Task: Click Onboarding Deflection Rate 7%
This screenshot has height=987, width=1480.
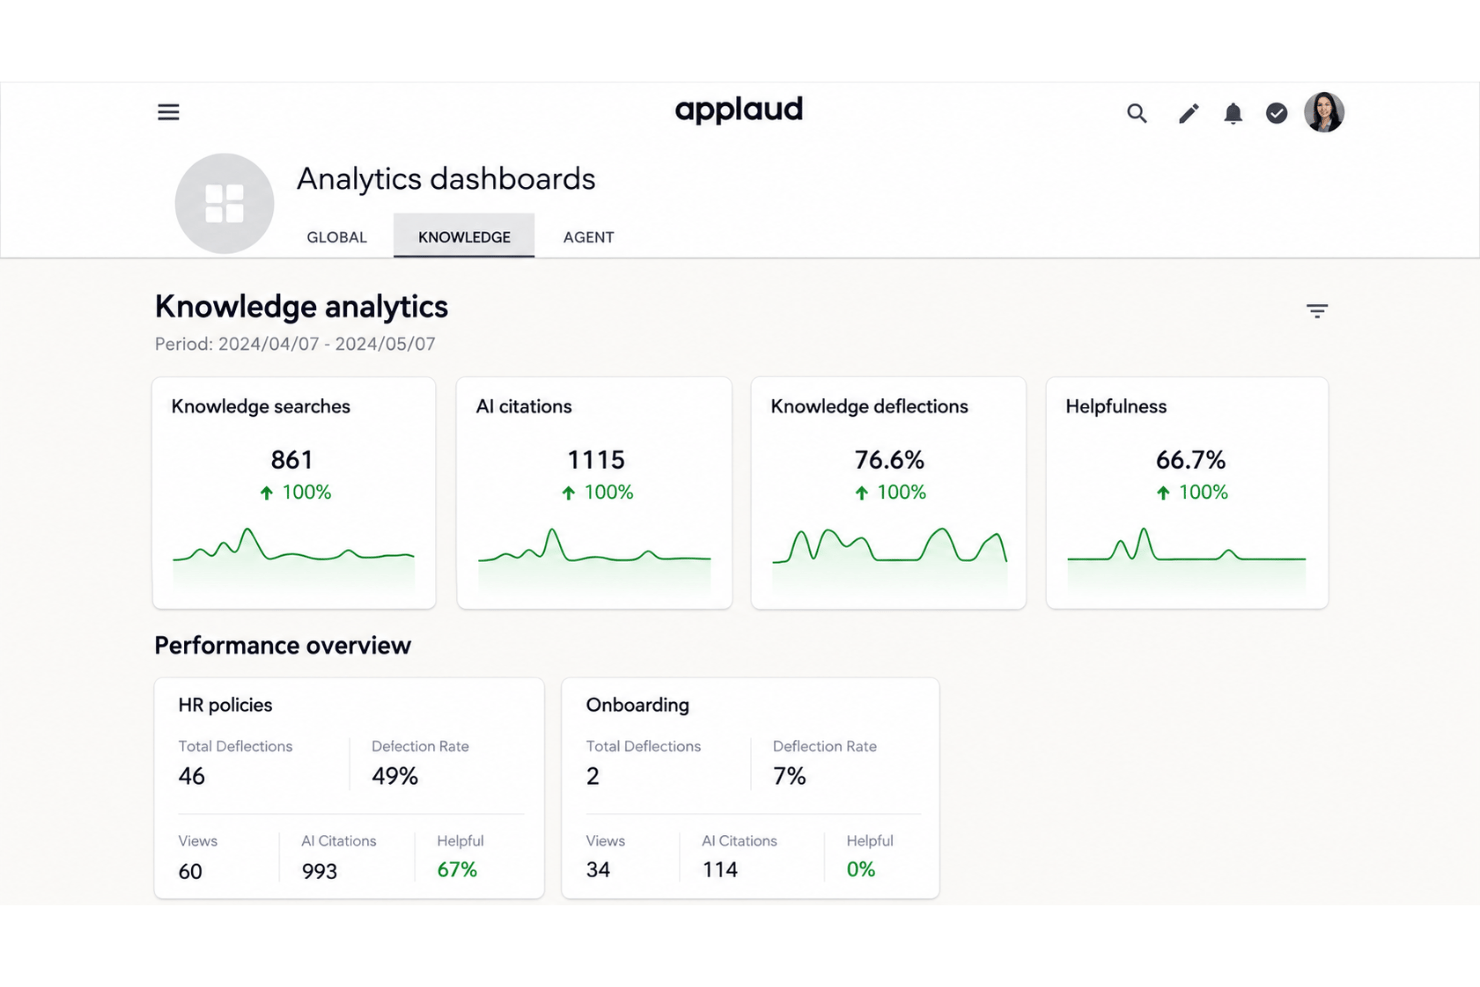Action: tap(789, 776)
